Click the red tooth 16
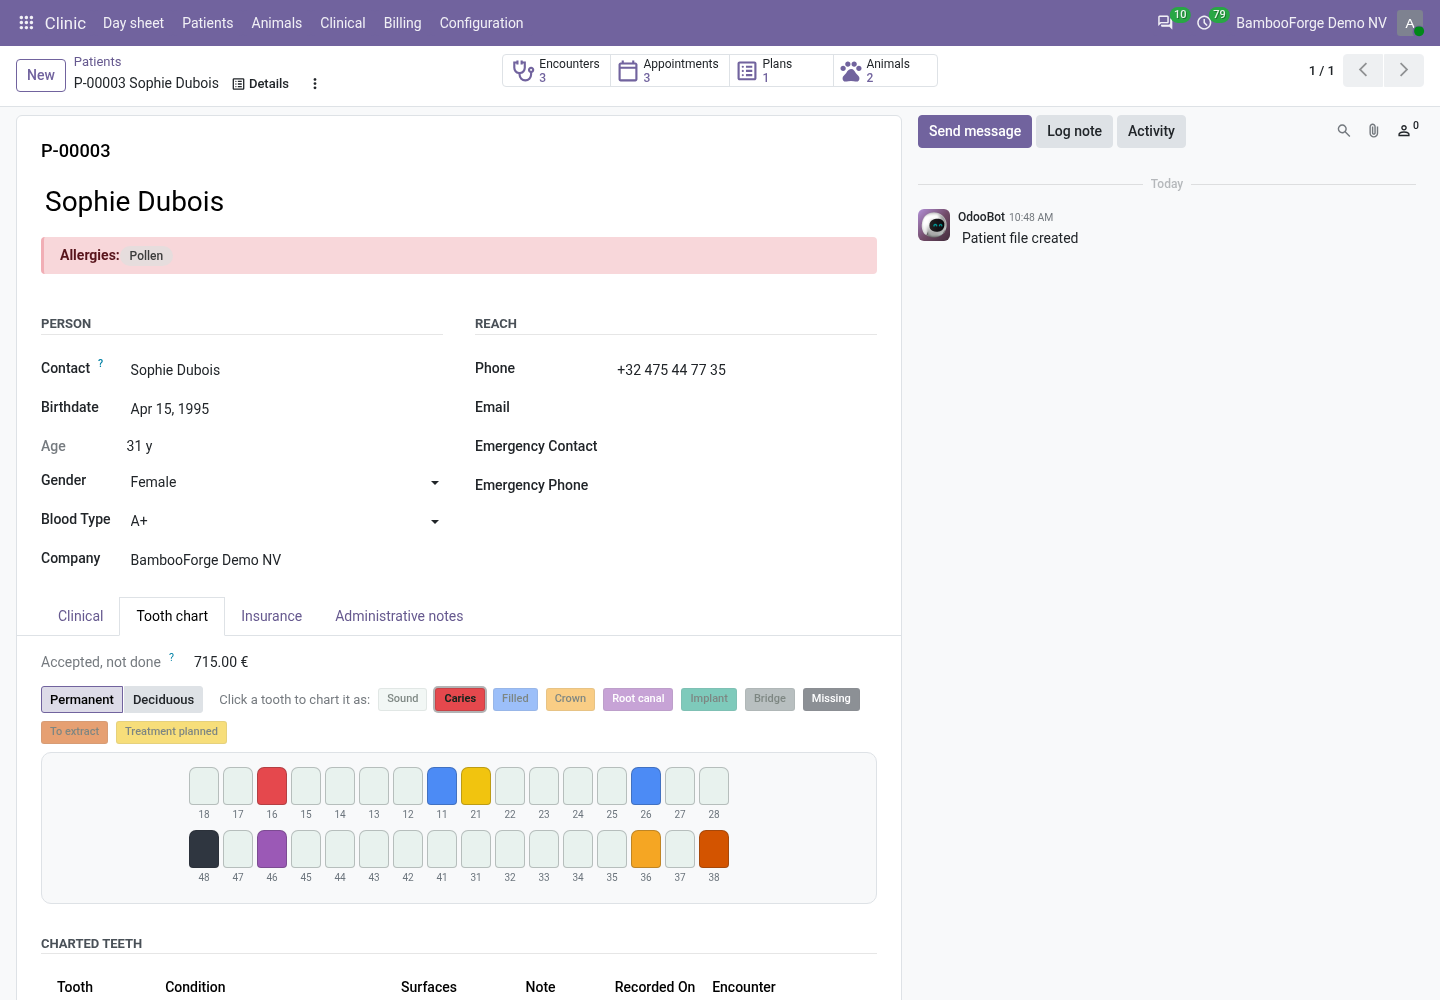 [272, 786]
